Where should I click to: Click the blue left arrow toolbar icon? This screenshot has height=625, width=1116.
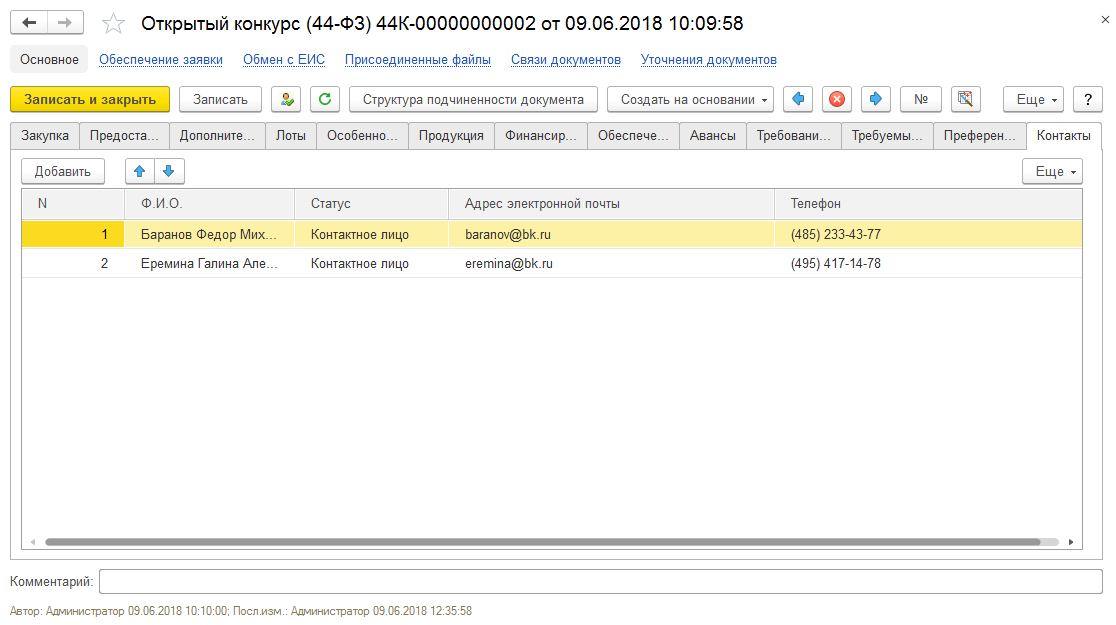799,100
